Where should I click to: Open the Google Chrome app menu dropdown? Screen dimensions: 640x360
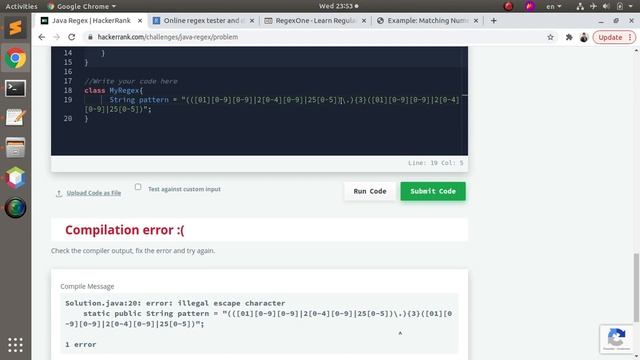click(82, 6)
